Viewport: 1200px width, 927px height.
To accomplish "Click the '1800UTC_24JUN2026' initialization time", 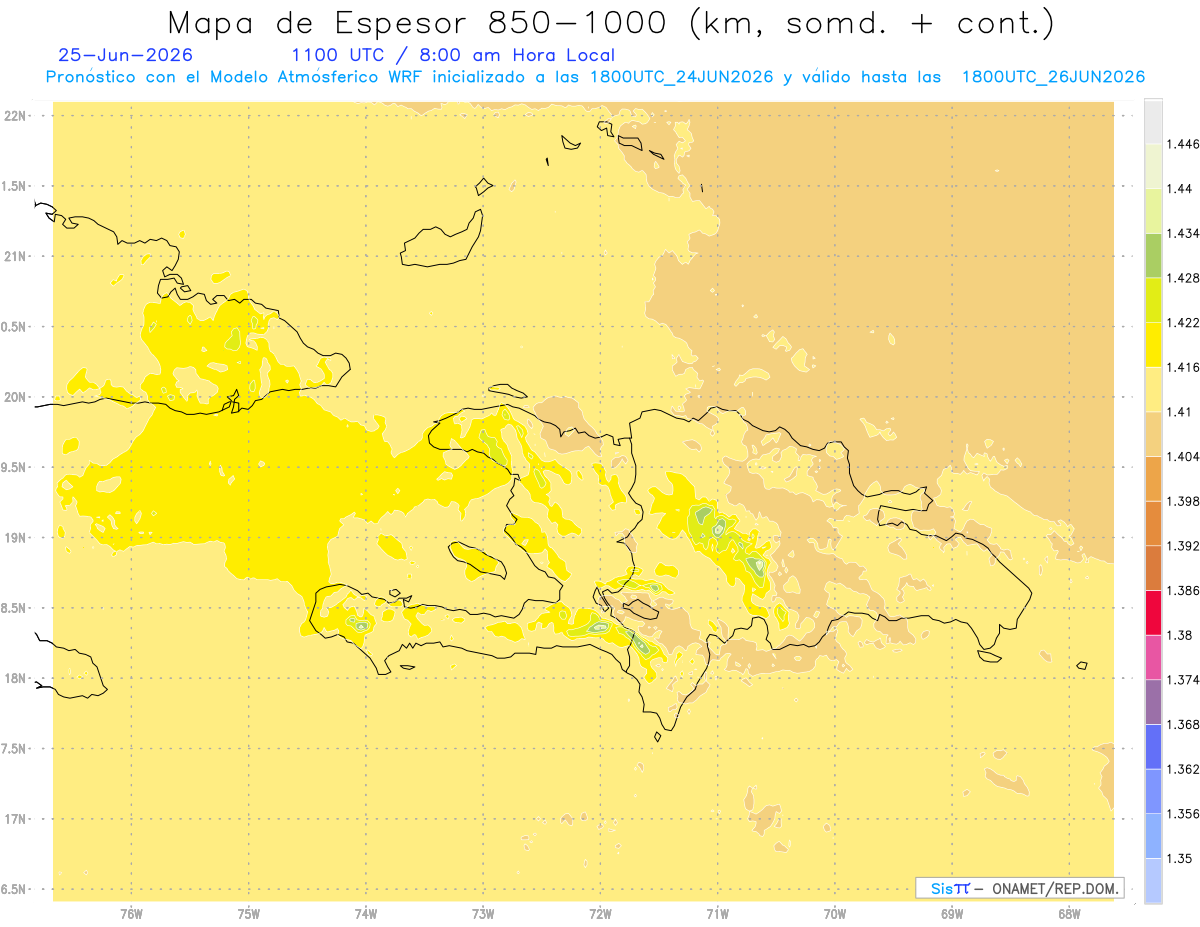I will point(682,77).
